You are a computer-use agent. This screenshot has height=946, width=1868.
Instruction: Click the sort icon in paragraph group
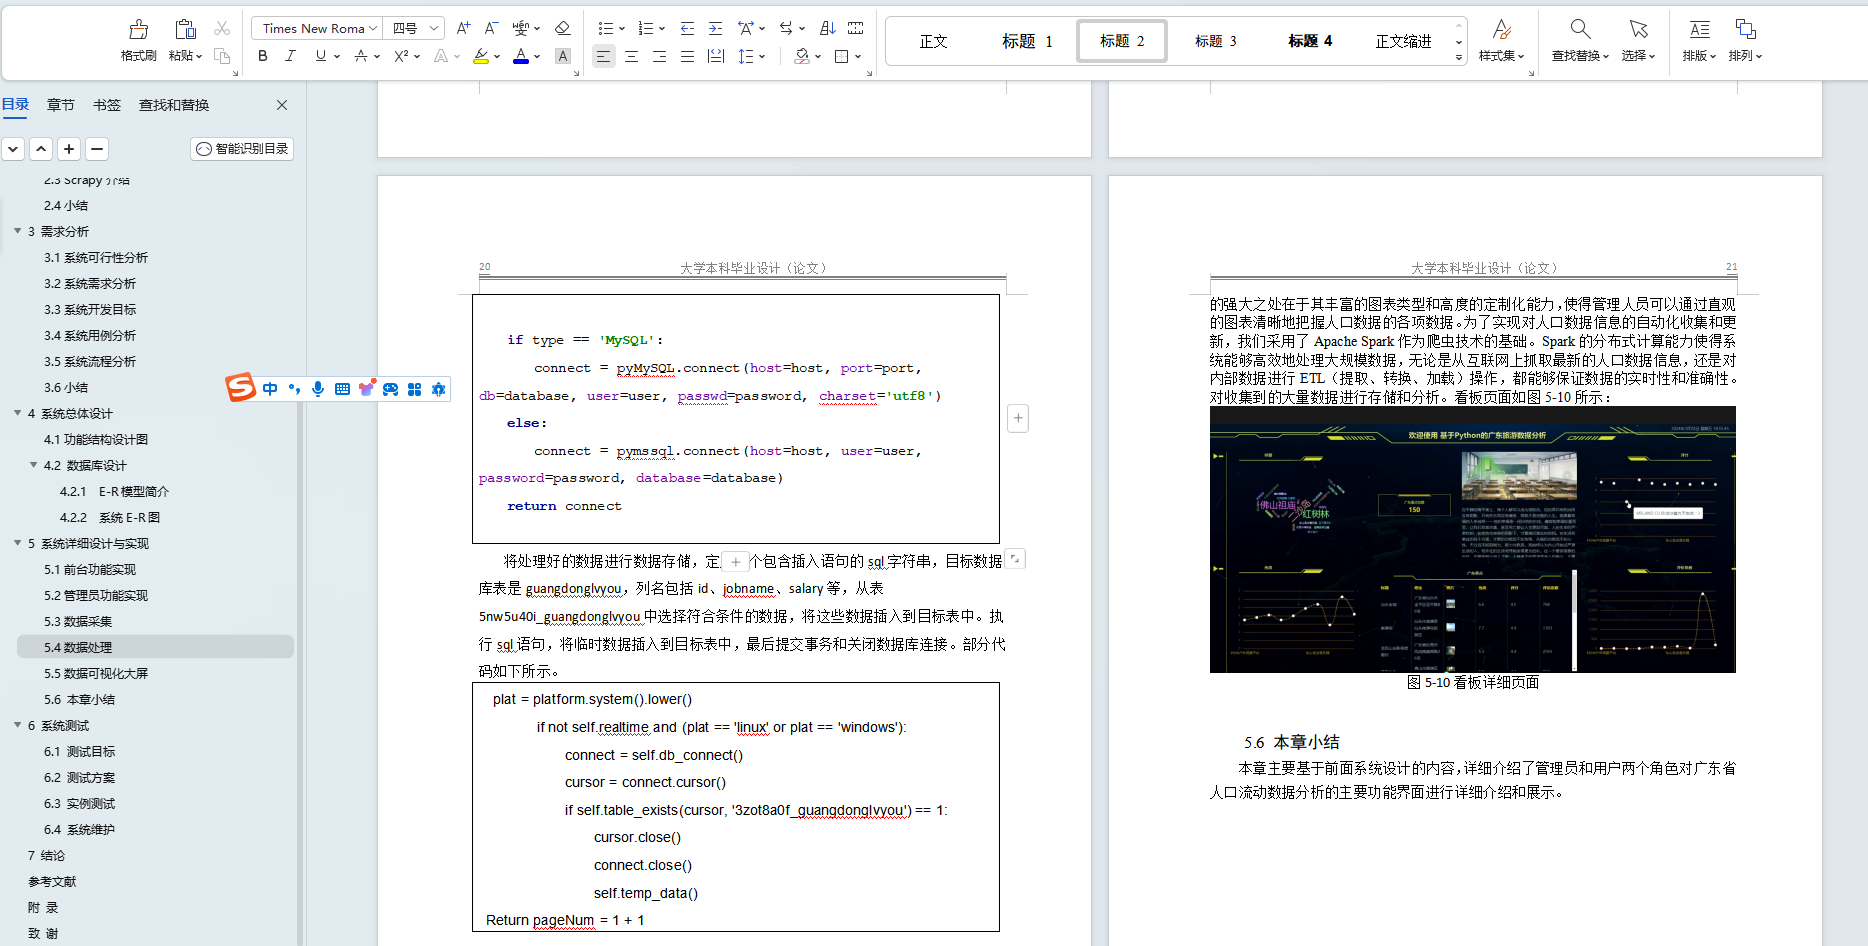(x=827, y=29)
